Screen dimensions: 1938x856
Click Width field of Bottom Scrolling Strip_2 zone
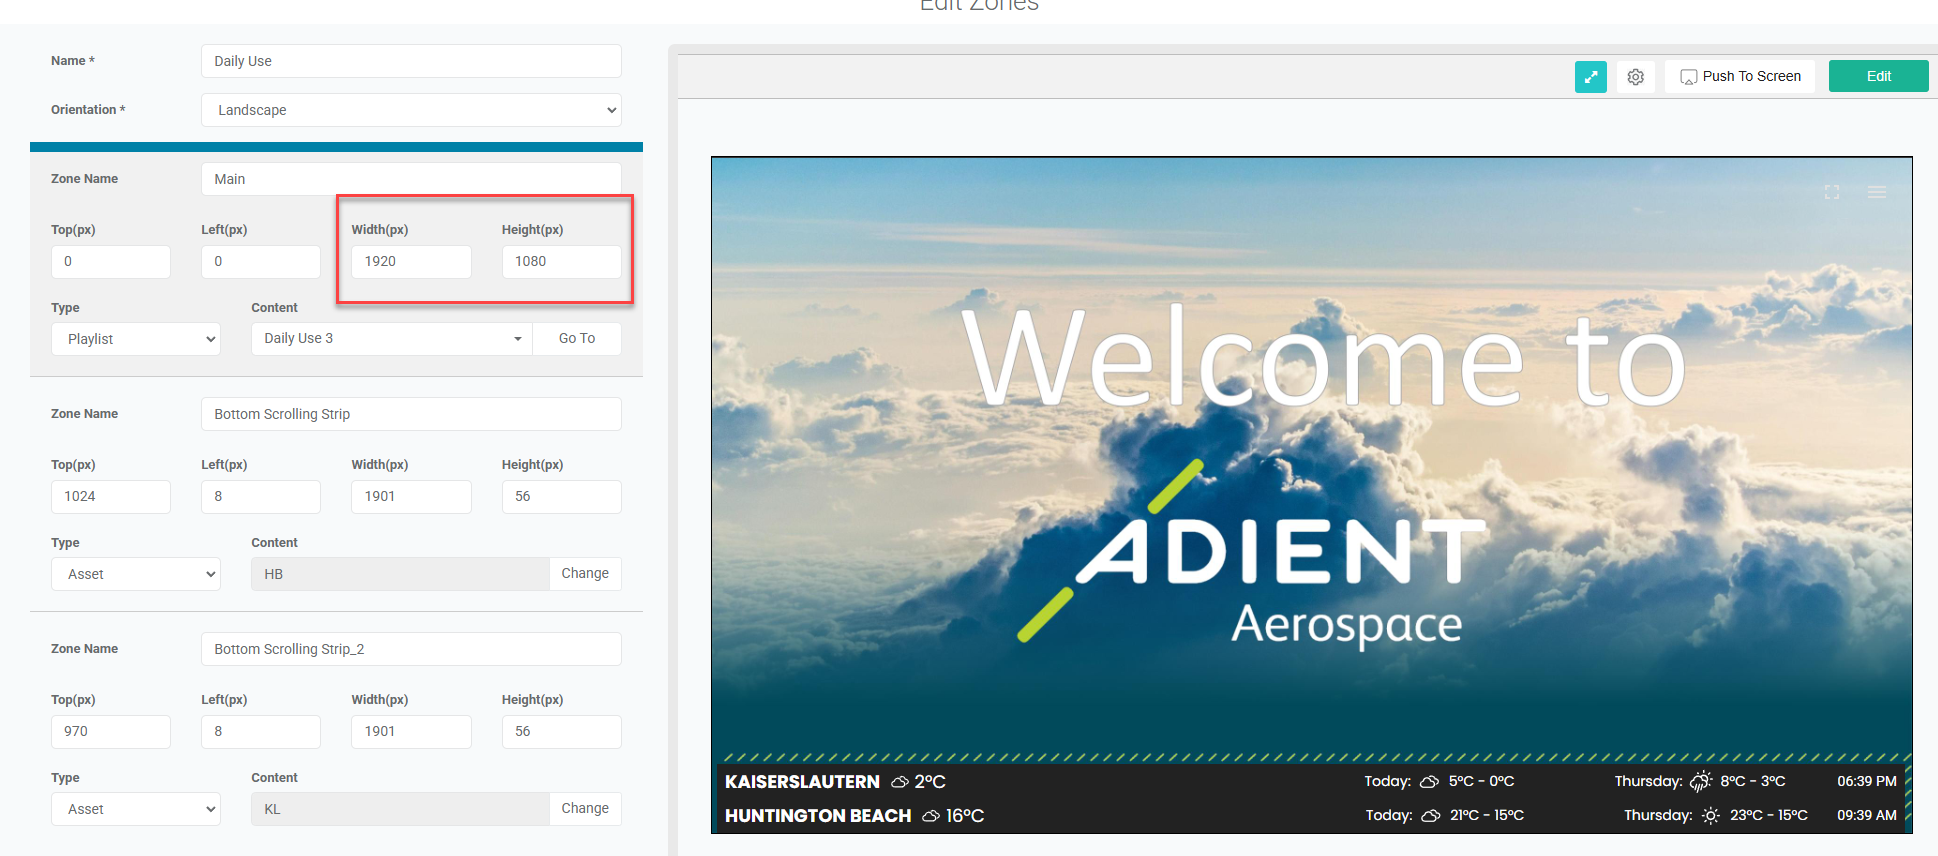[x=411, y=731]
